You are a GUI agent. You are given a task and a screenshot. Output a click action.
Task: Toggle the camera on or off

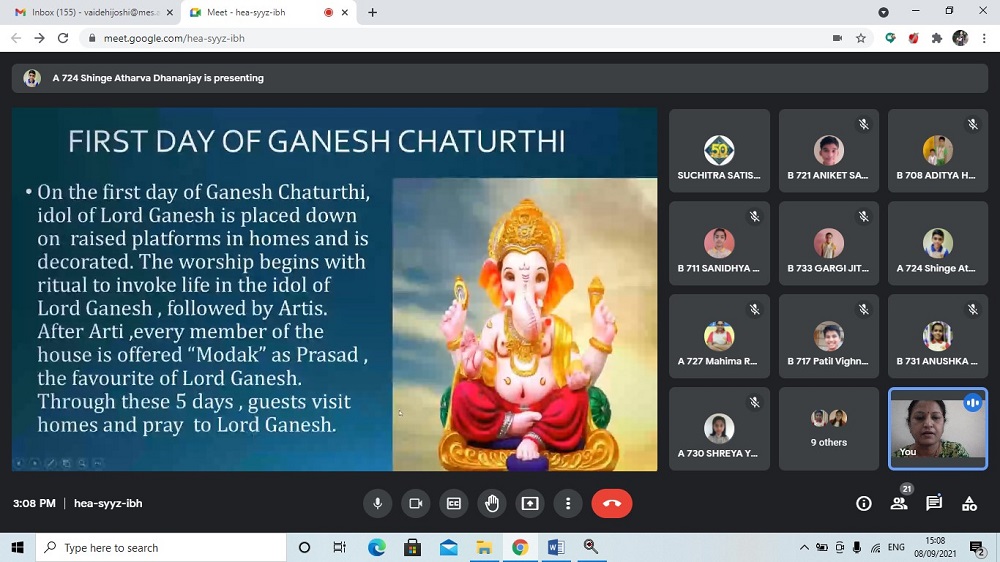(x=416, y=503)
